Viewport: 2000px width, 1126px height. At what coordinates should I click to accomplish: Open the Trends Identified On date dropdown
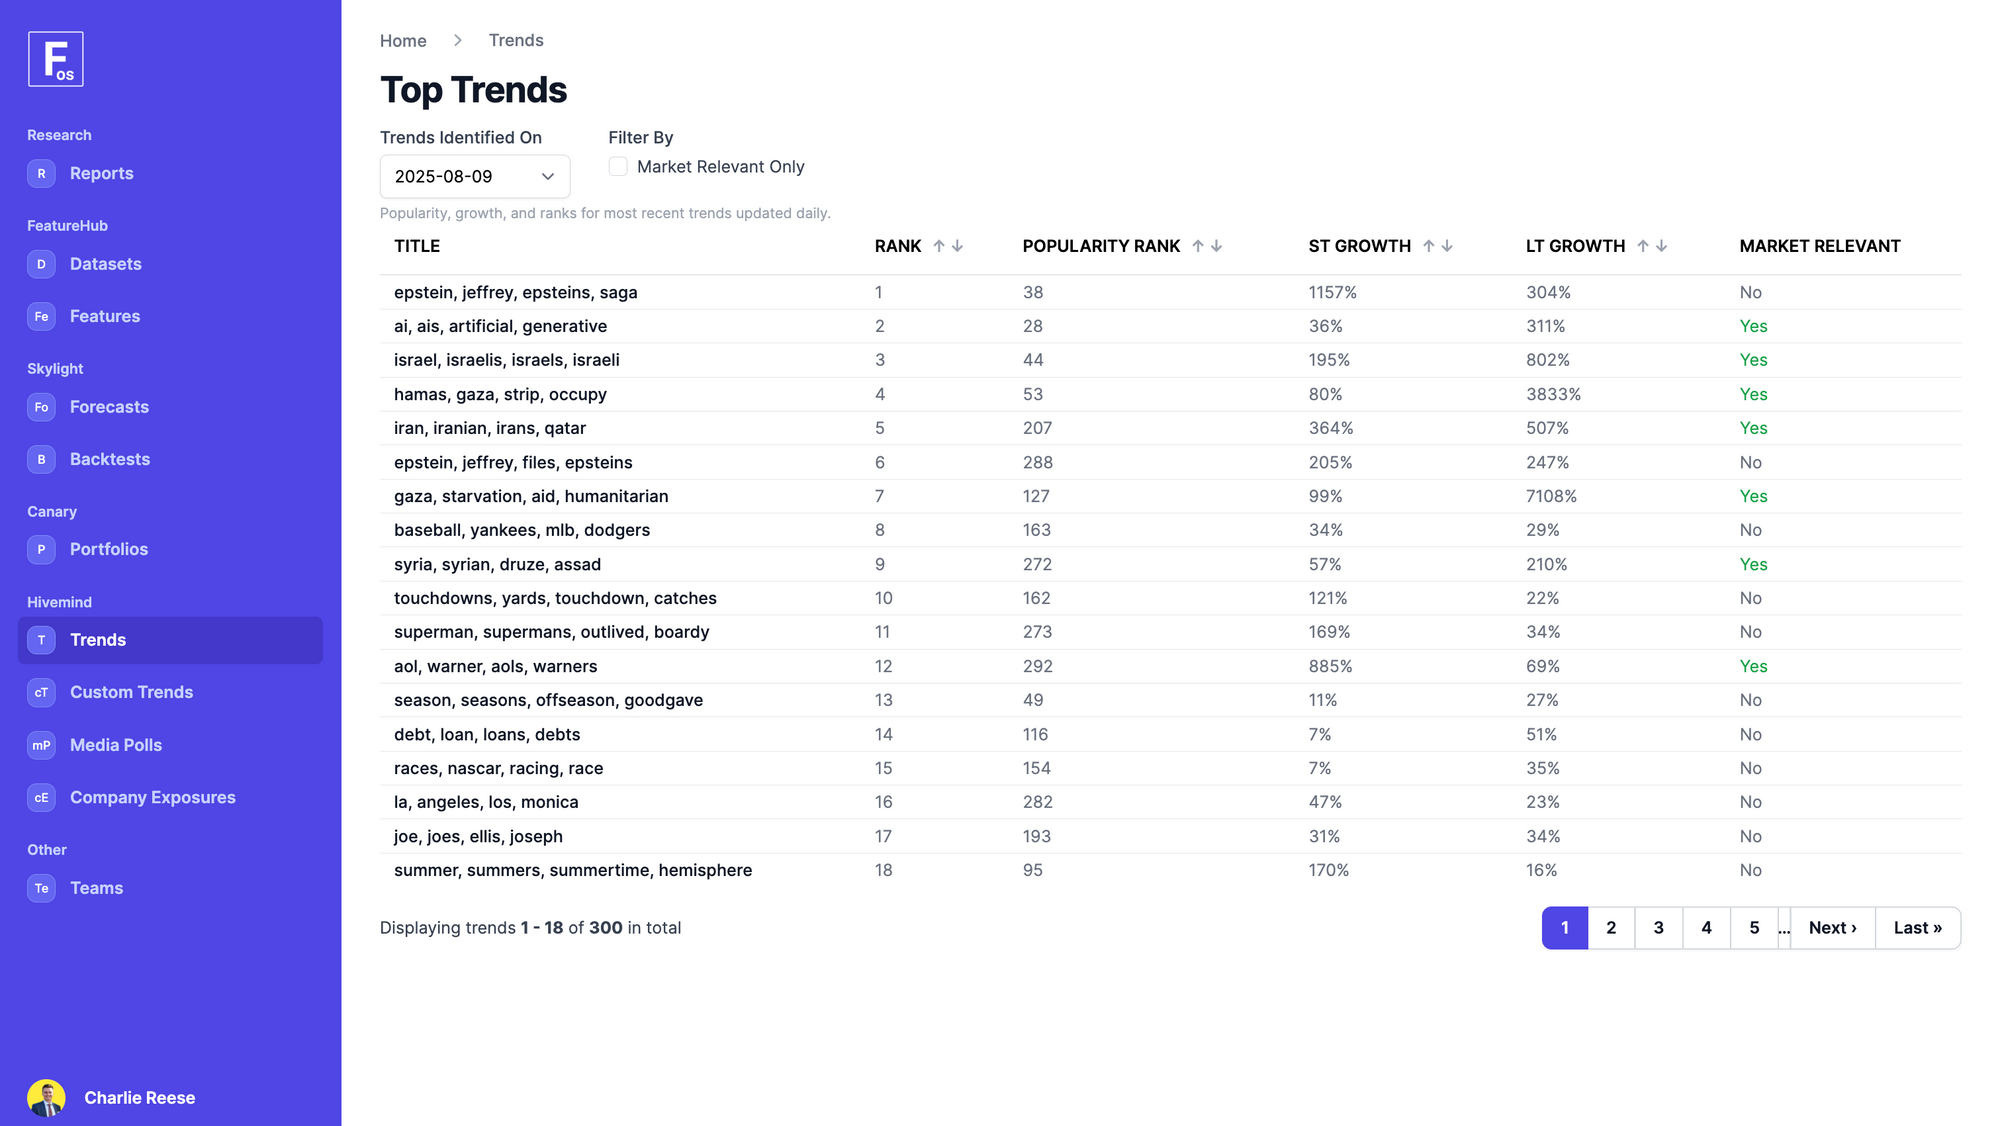(x=474, y=176)
